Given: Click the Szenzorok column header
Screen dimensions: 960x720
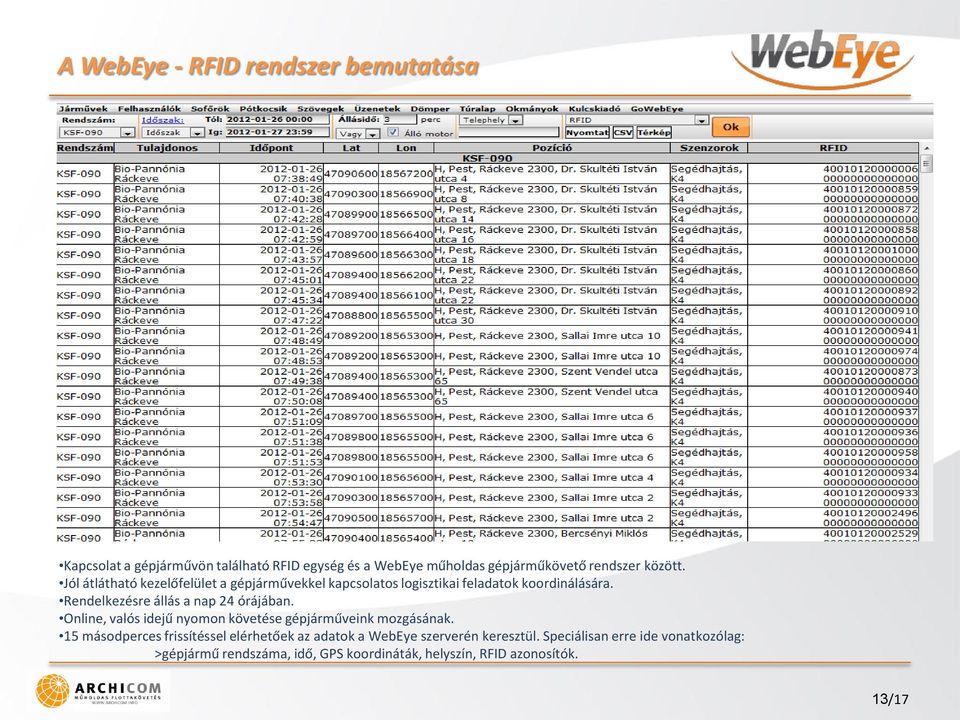Looking at the screenshot, I should (709, 148).
